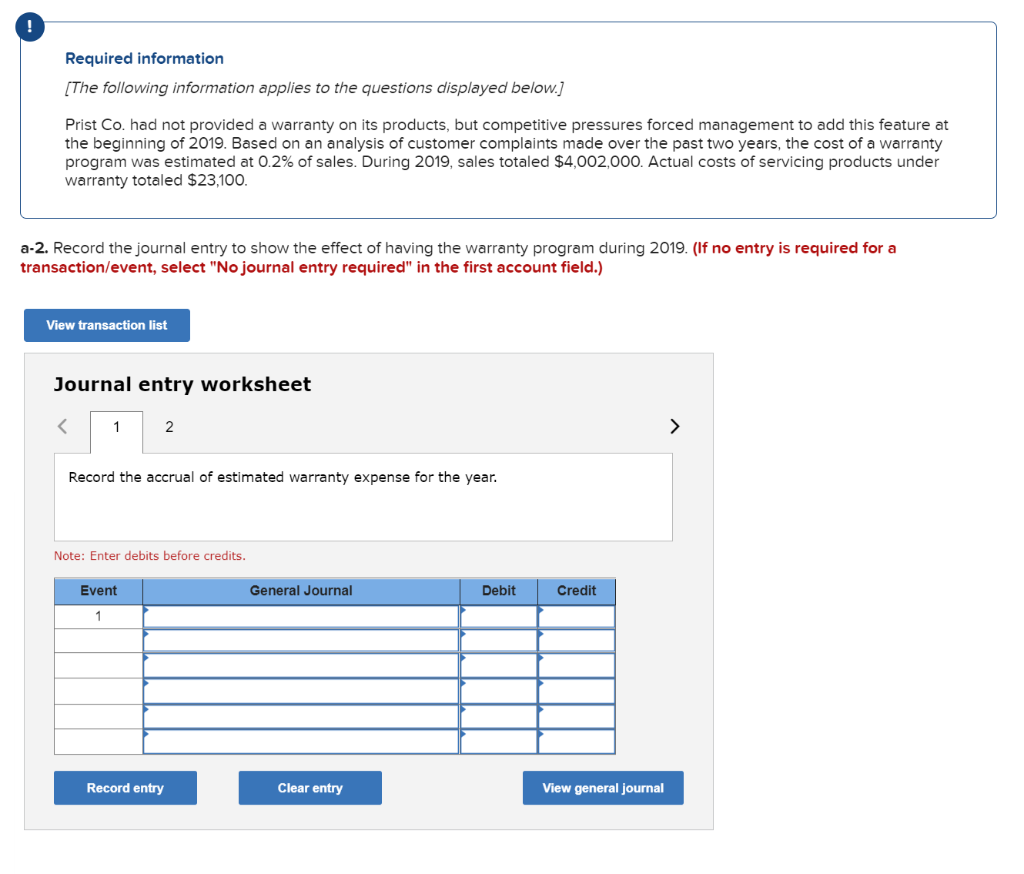Viewport: 1024px width, 874px height.
Task: Click the Clear entry button
Action: tap(310, 788)
